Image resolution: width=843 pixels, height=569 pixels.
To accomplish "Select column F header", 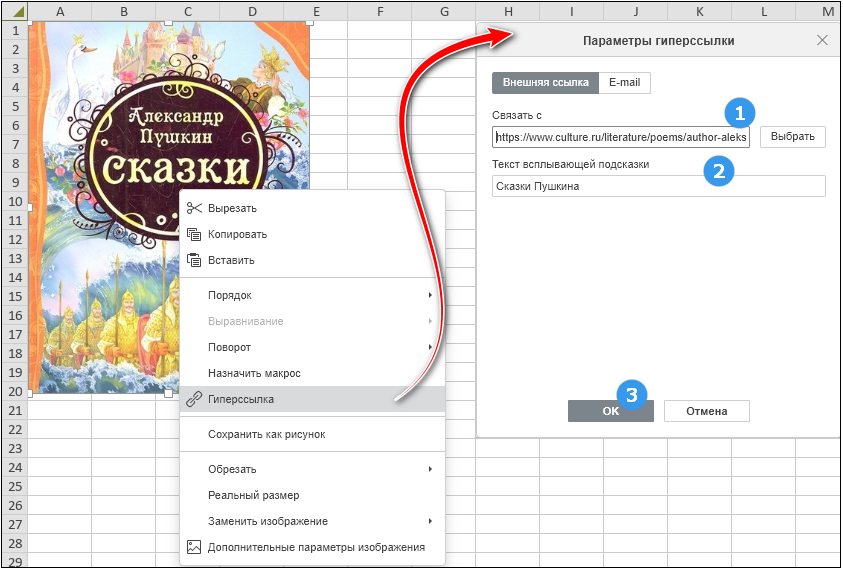I will [x=380, y=11].
